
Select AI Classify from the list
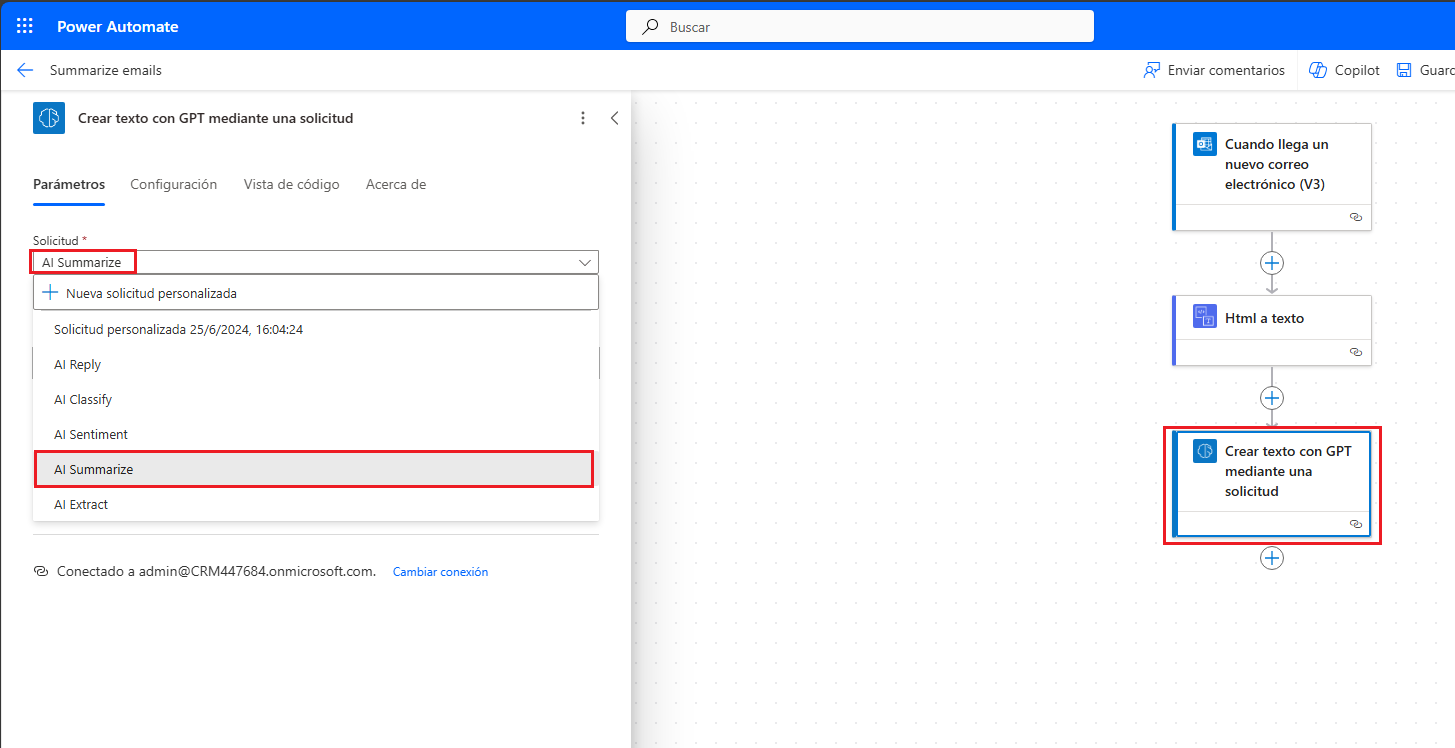[316, 400]
